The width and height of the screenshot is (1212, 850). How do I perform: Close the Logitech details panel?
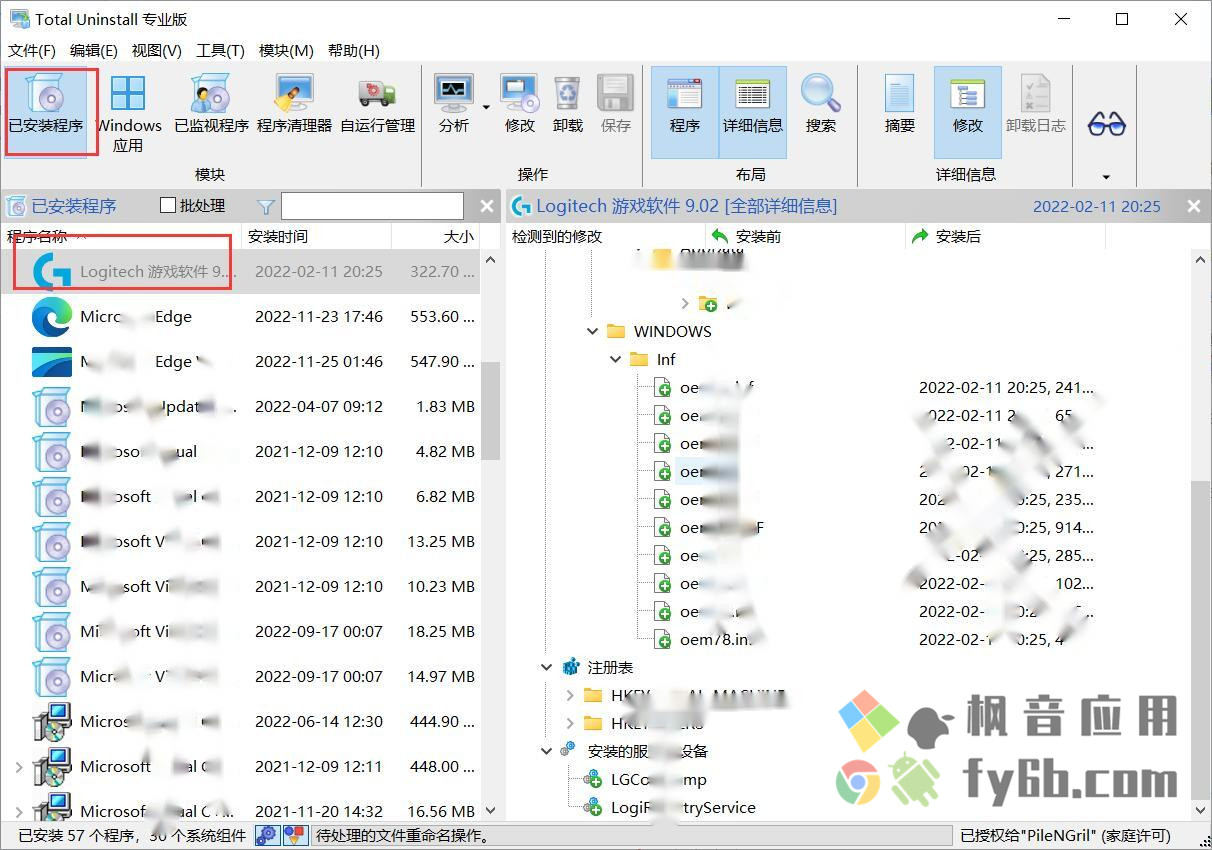pyautogui.click(x=1193, y=206)
